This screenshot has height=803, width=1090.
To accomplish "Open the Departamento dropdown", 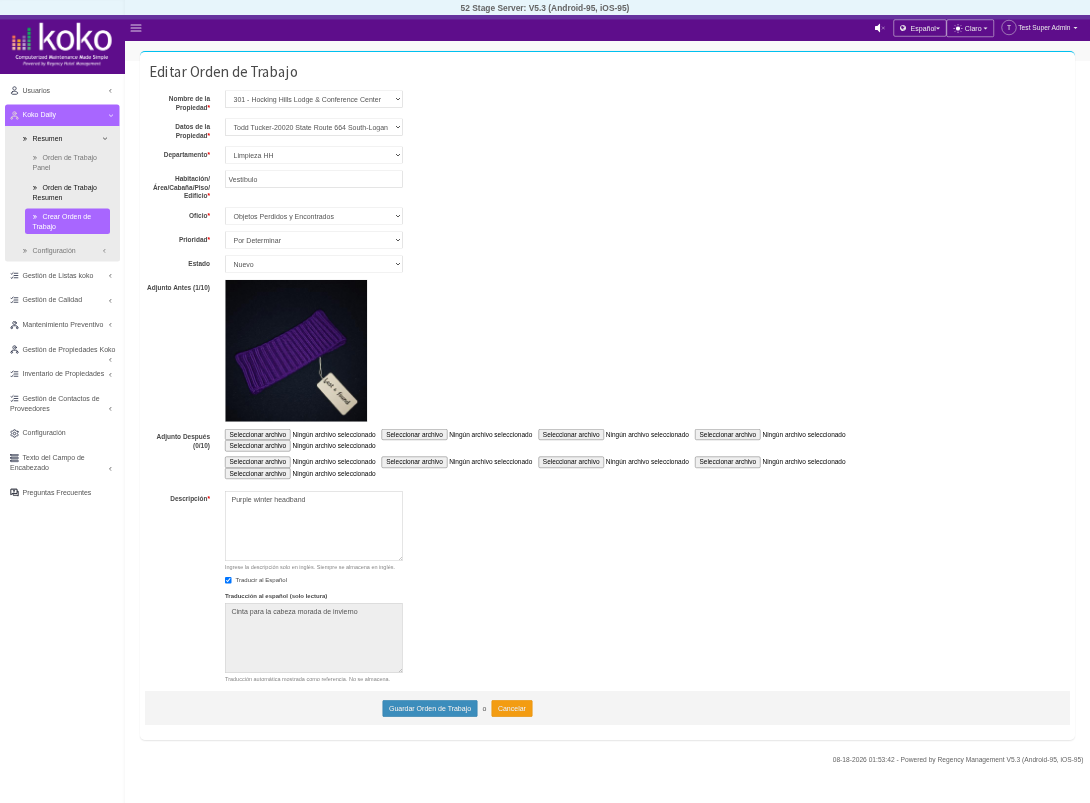I will (x=314, y=155).
